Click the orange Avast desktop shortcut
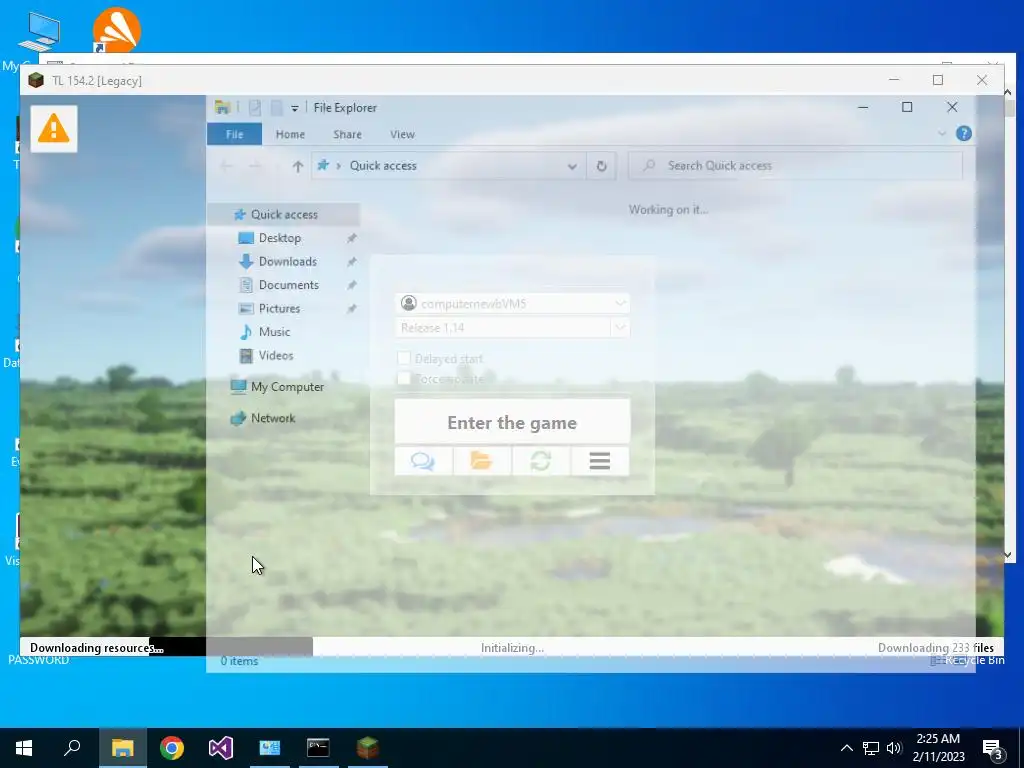The width and height of the screenshot is (1024, 768). click(x=116, y=30)
